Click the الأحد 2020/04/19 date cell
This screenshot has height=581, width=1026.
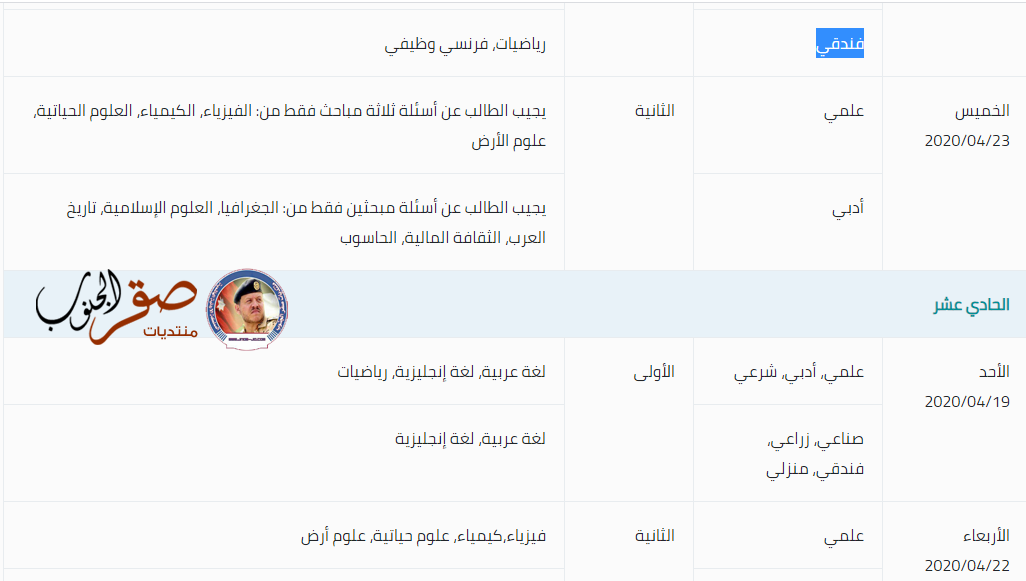(967, 386)
